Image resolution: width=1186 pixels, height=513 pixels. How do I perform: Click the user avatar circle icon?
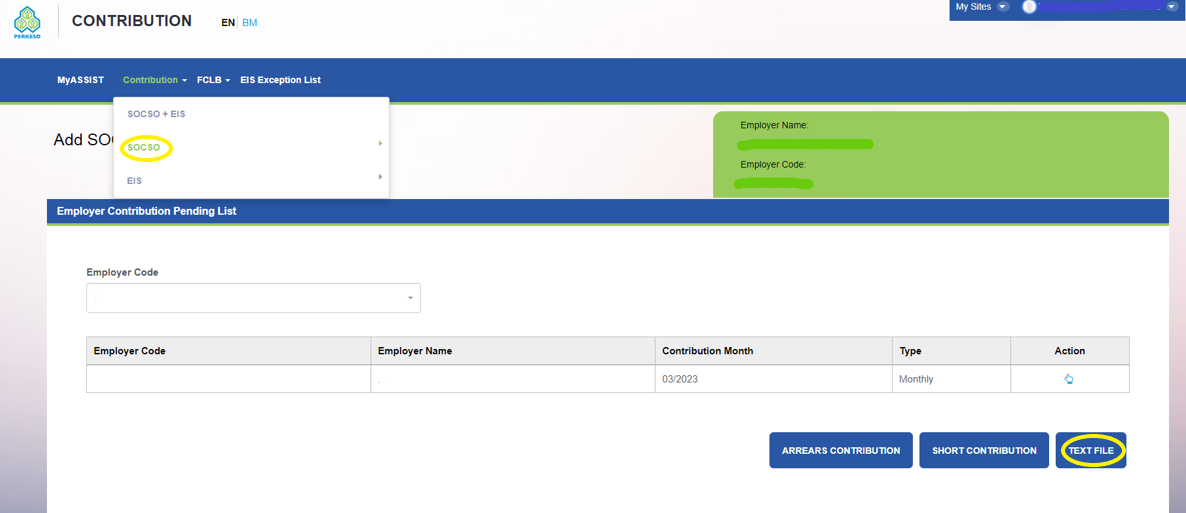pyautogui.click(x=1029, y=7)
